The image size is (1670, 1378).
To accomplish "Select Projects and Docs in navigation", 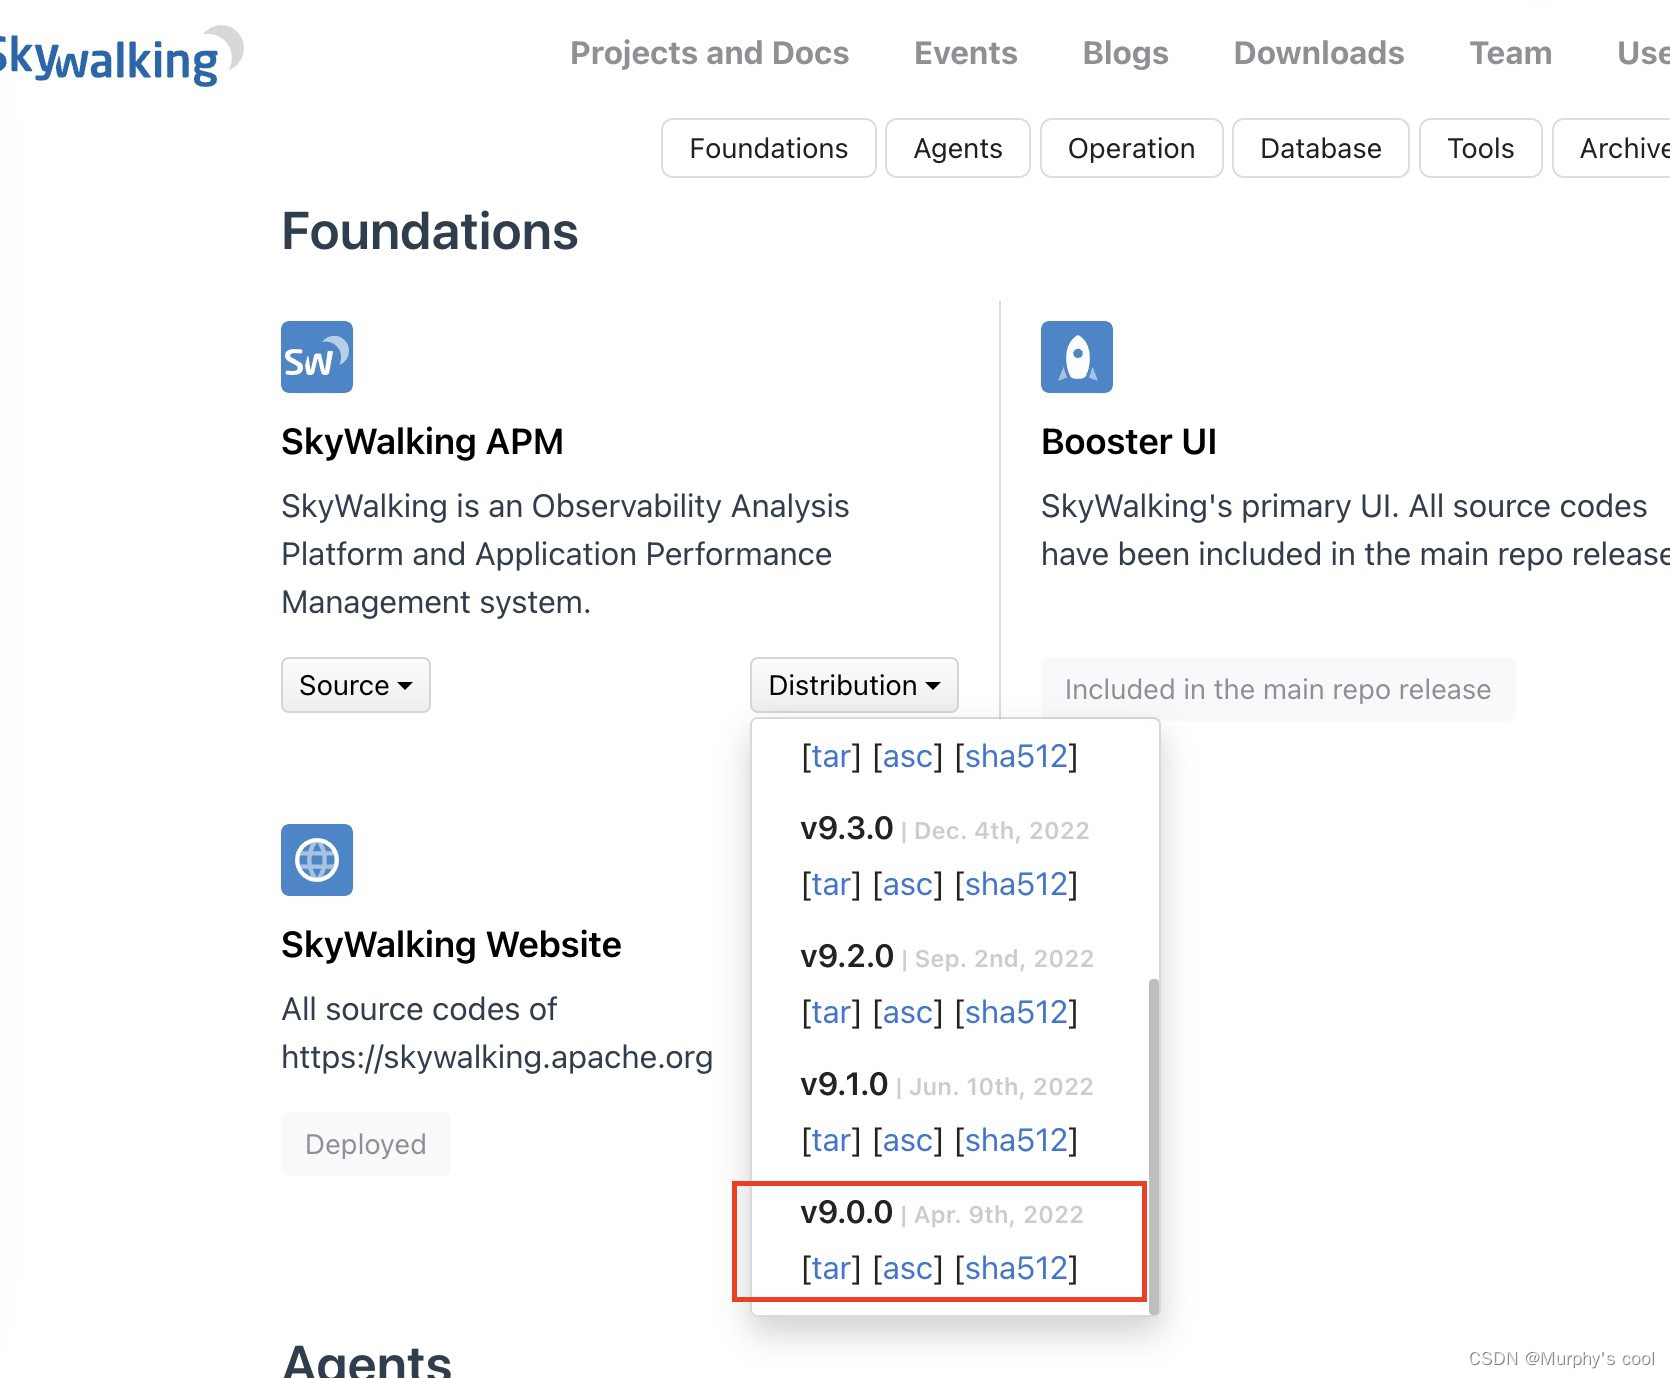I will click(x=709, y=53).
